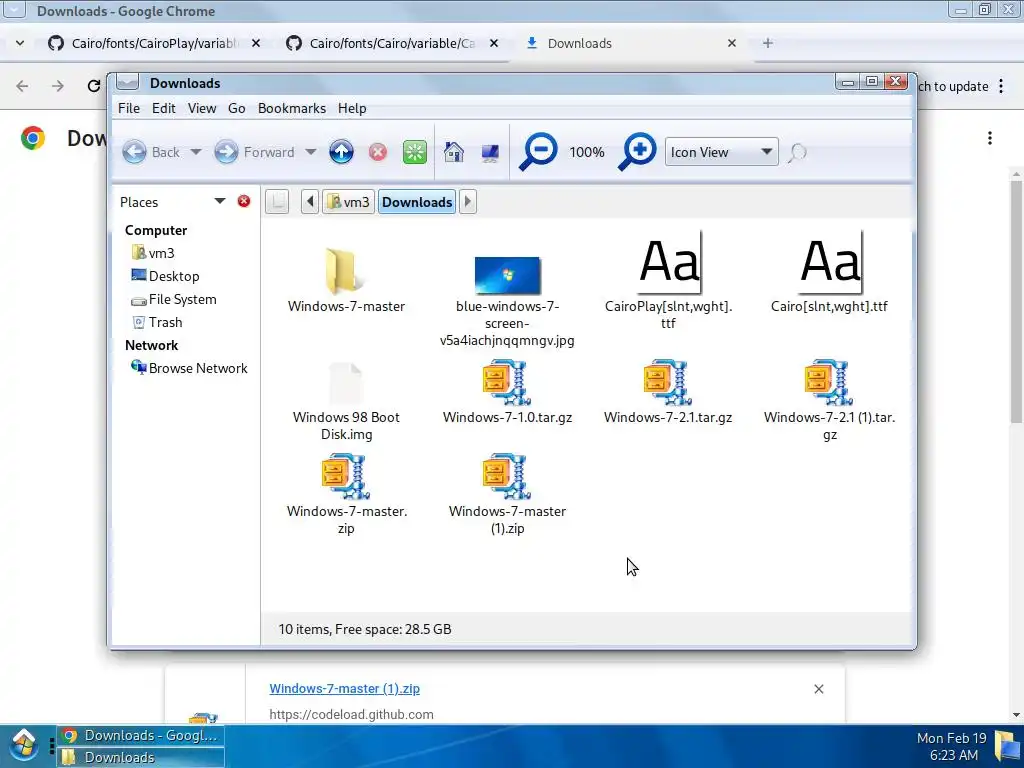
Task: Toggle the location text entry button
Action: pos(277,202)
